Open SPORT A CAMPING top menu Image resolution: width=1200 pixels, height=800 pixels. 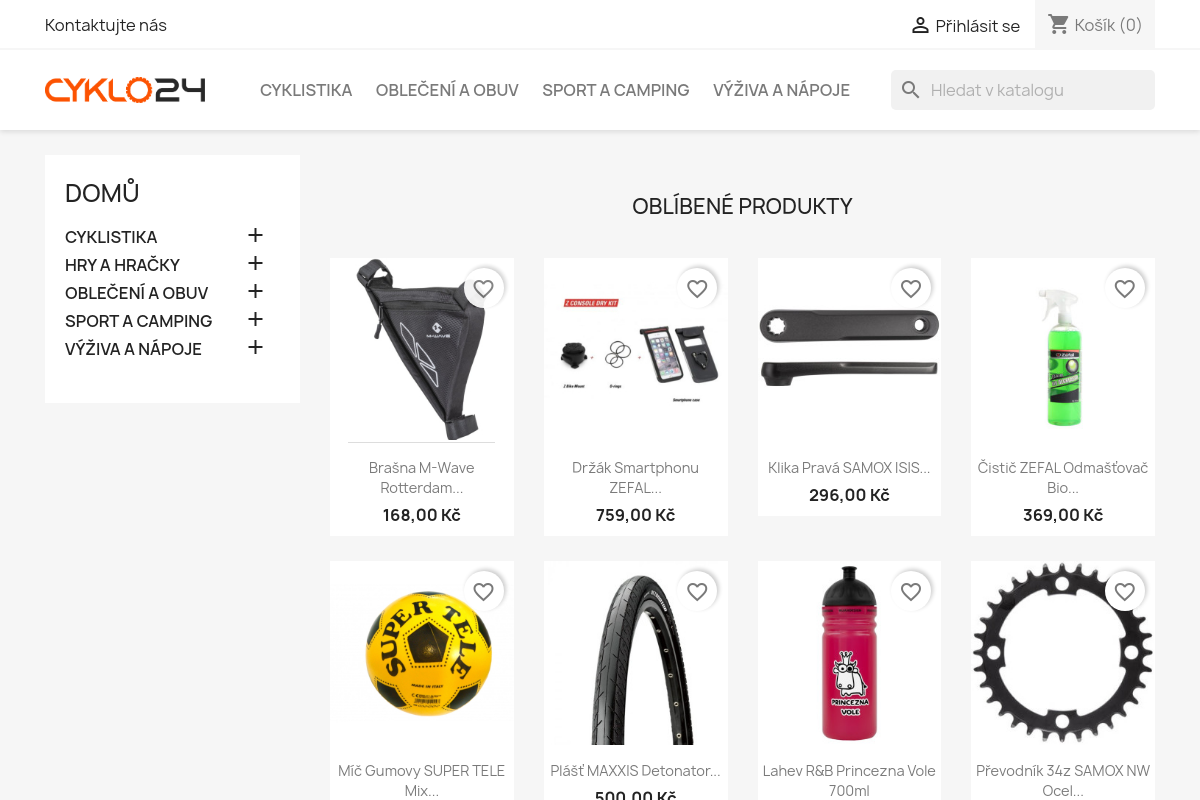point(616,90)
